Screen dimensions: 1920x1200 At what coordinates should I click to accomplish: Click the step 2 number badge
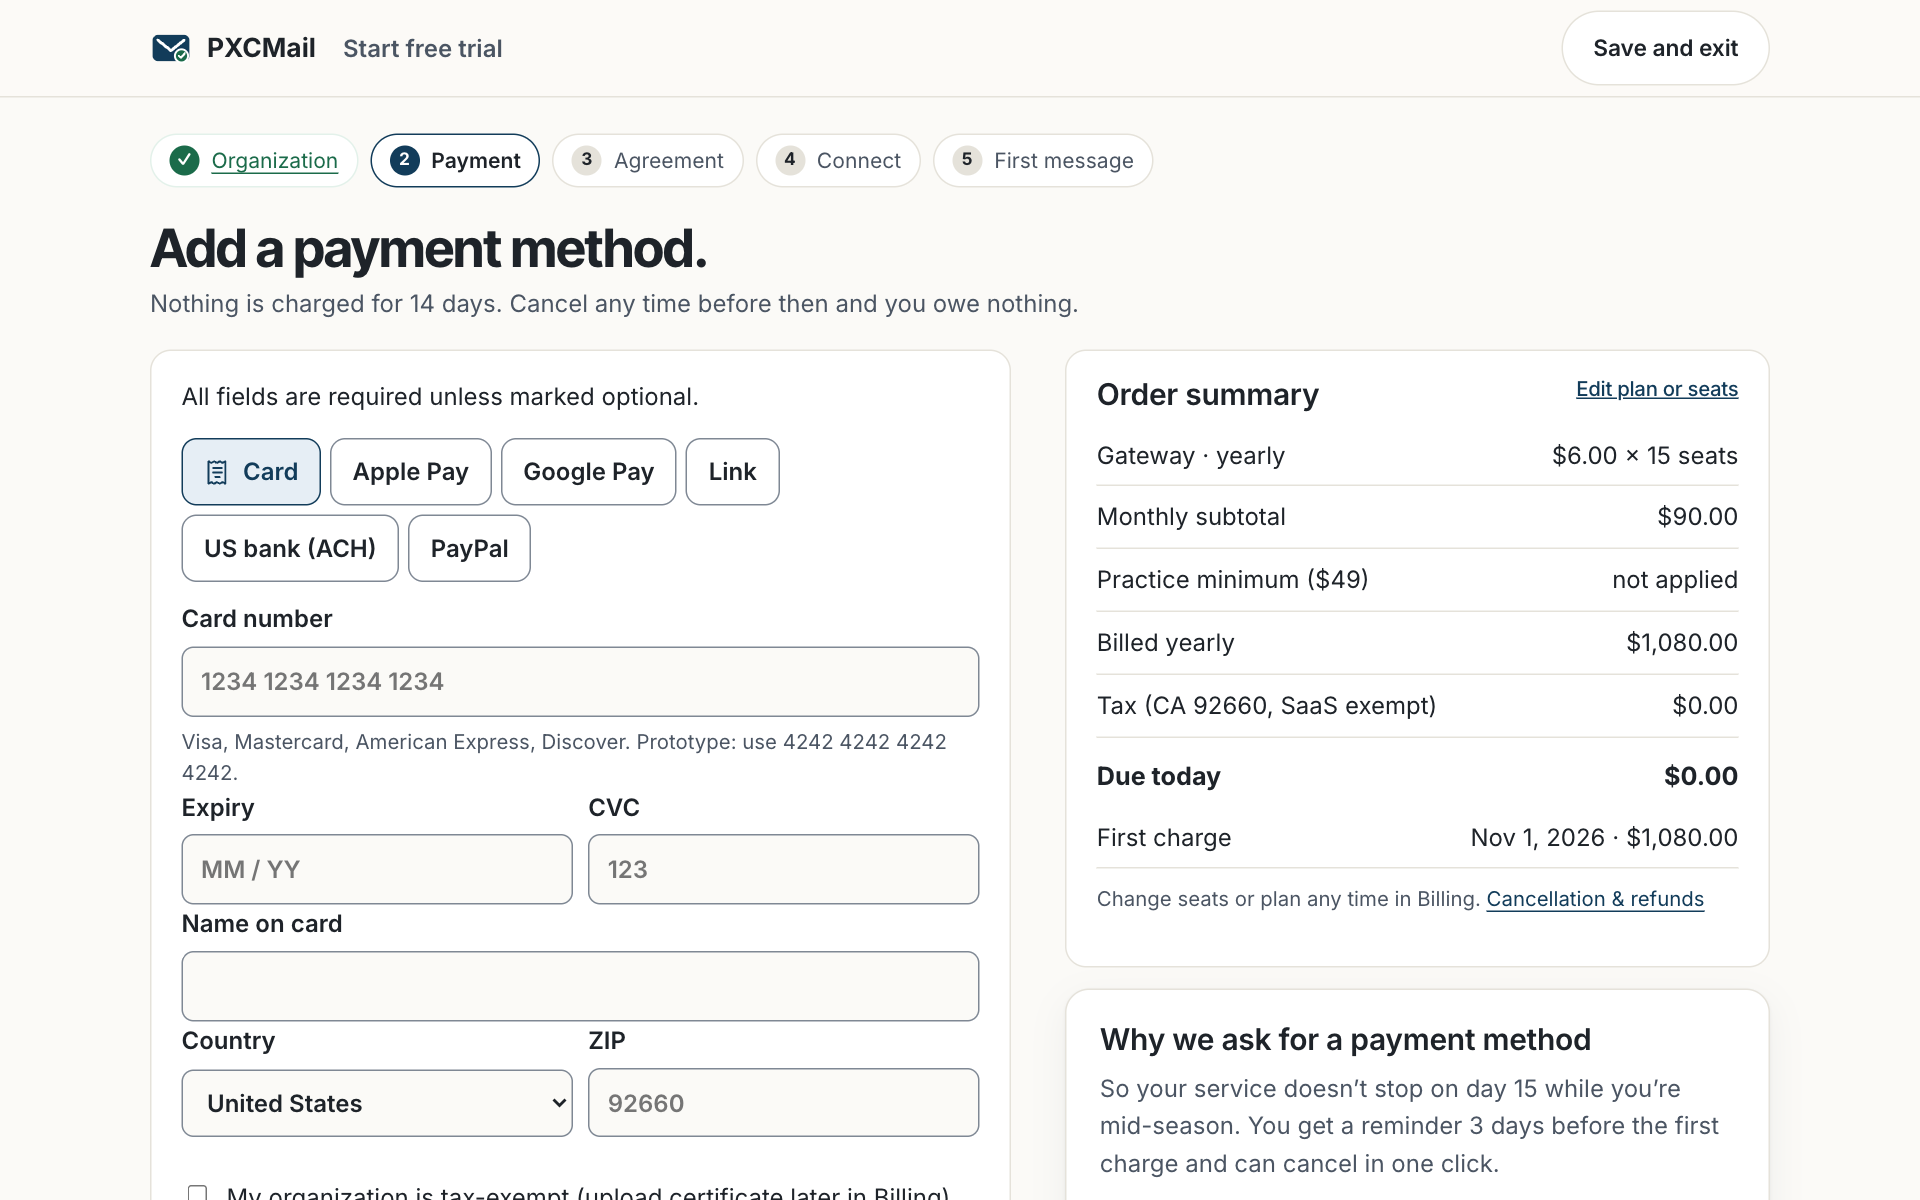[404, 160]
